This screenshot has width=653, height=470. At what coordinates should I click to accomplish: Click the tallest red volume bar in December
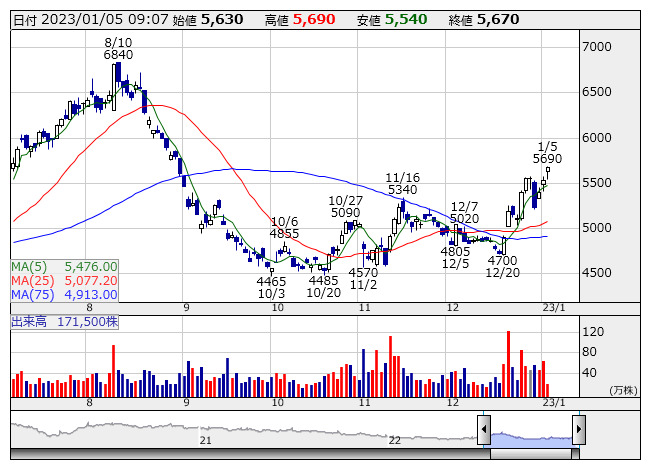[x=508, y=364]
